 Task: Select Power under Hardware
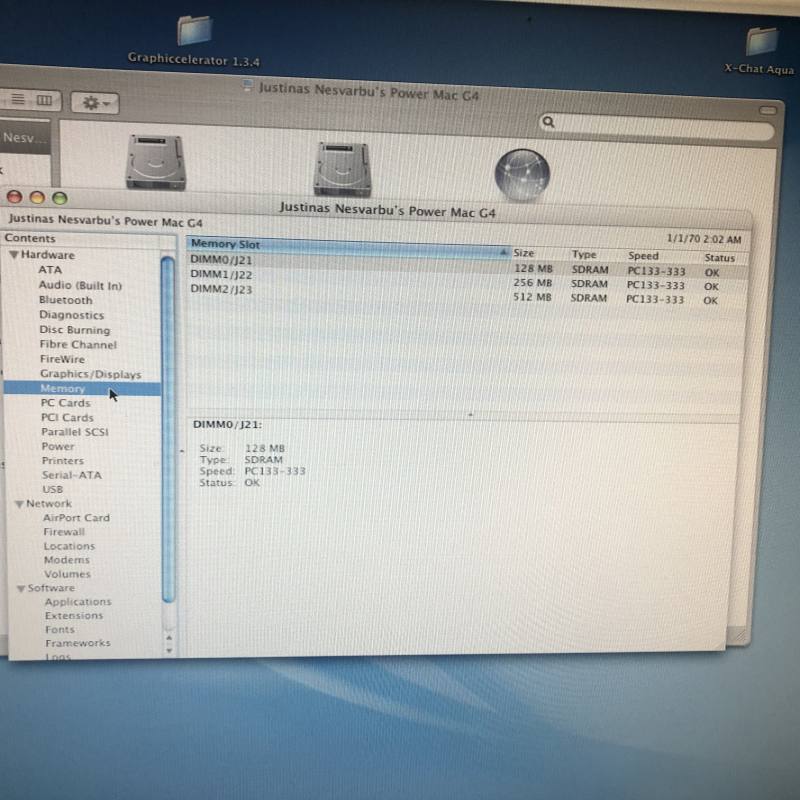point(58,446)
